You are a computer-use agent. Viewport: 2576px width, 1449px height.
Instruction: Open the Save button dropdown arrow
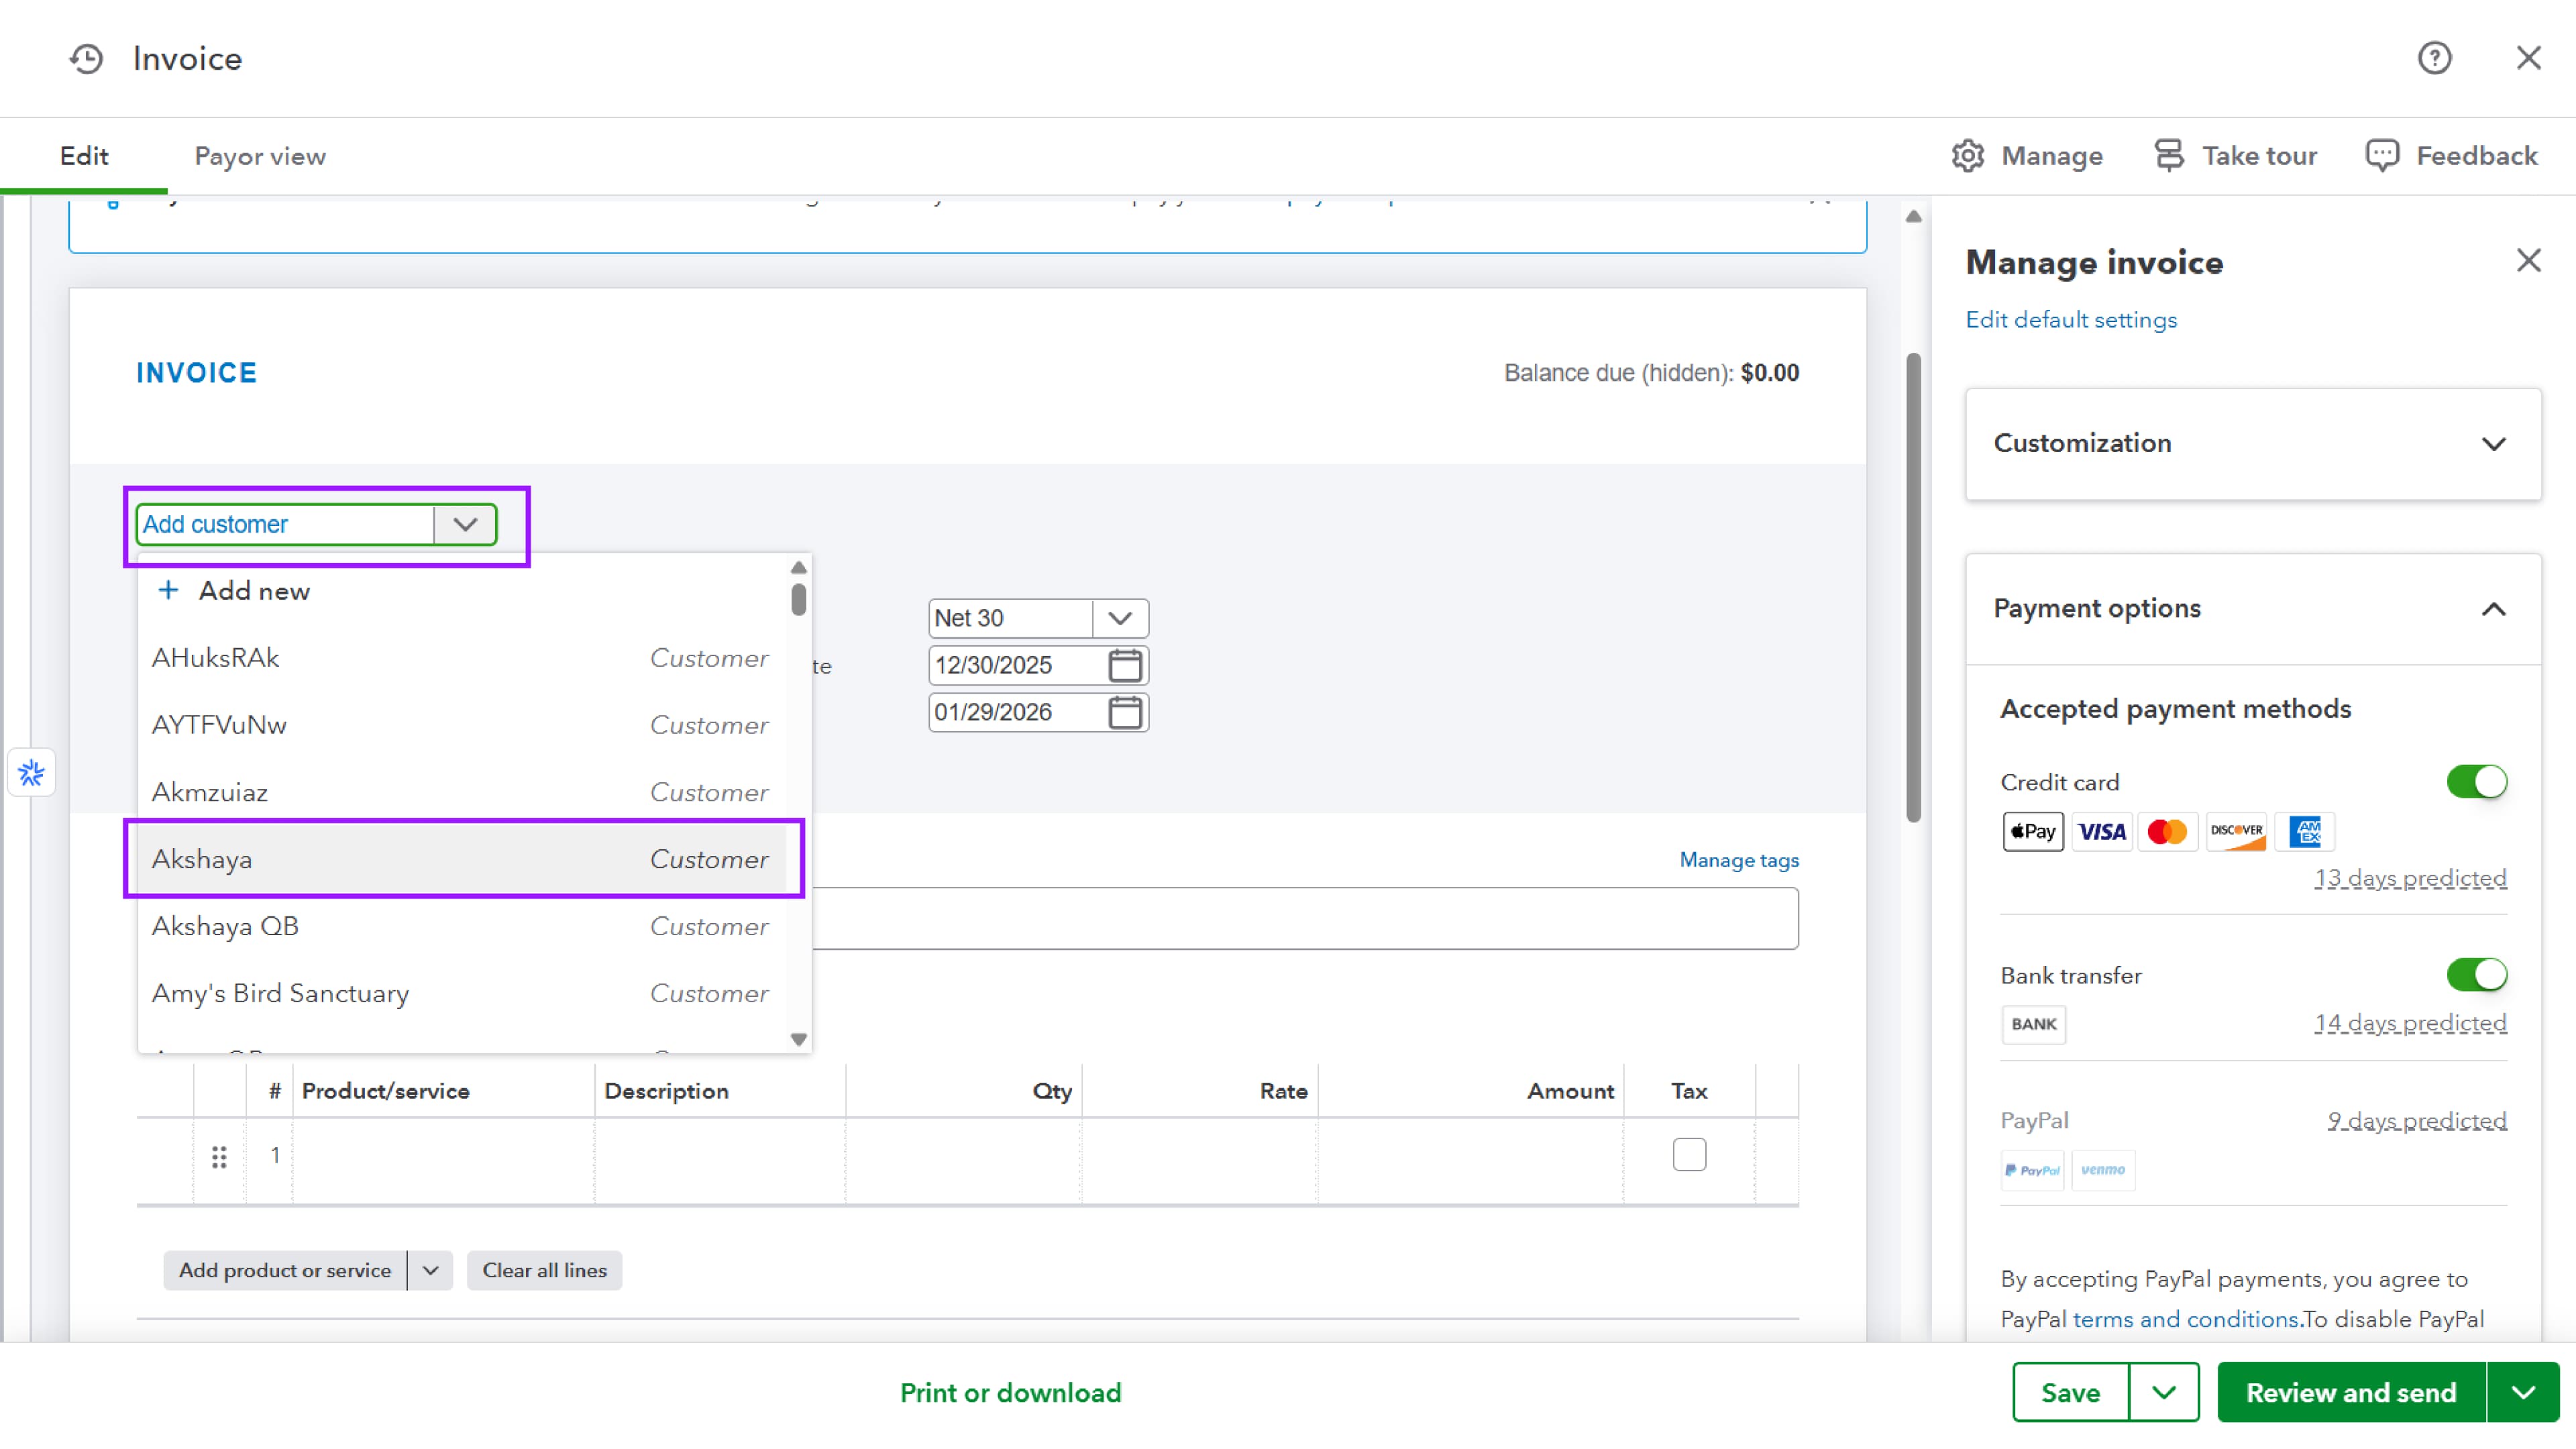point(2164,1392)
